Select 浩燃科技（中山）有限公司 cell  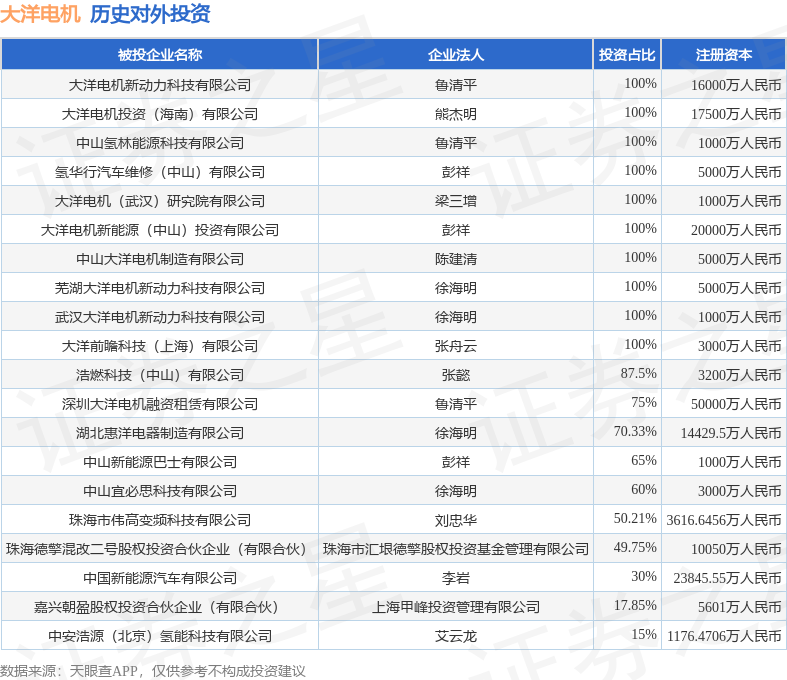[160, 375]
